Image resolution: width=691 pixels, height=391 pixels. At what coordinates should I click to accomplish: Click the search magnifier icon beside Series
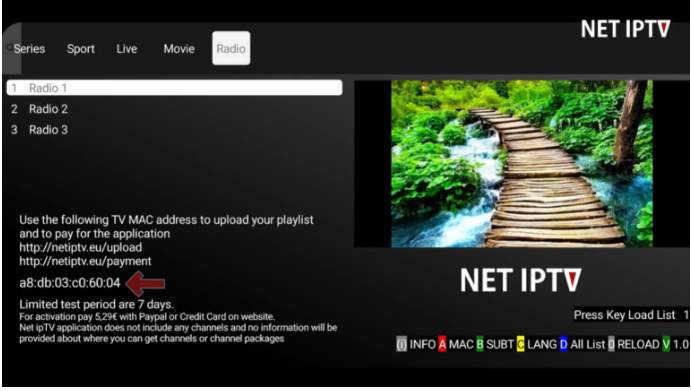(9, 47)
